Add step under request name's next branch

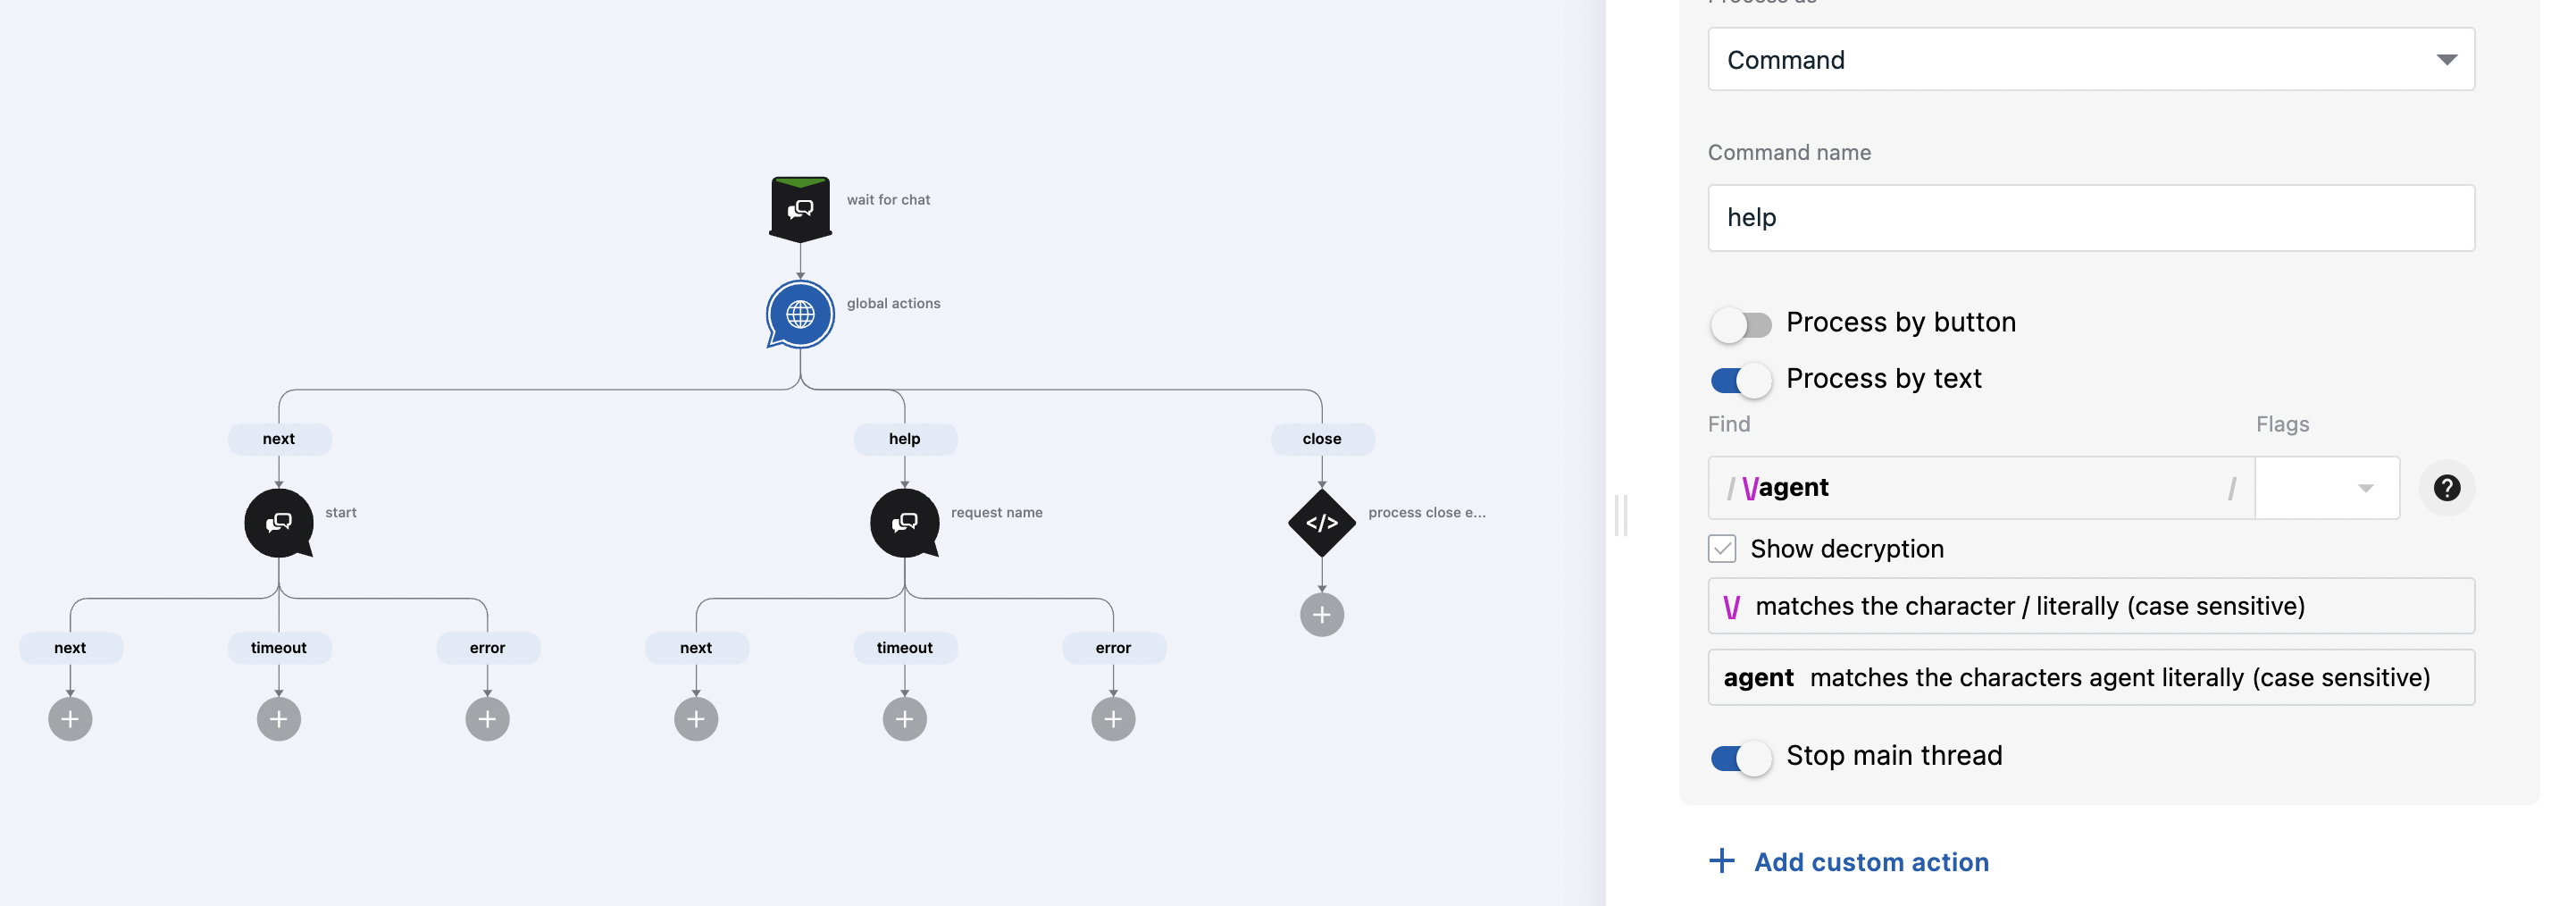click(696, 719)
